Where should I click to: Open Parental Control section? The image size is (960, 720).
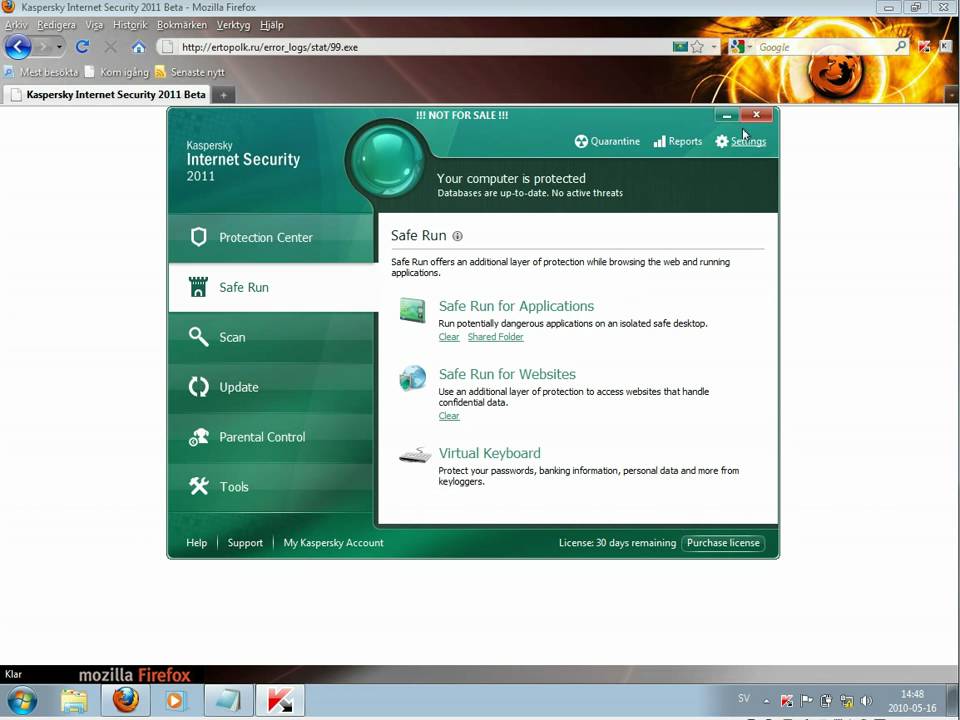pos(271,437)
